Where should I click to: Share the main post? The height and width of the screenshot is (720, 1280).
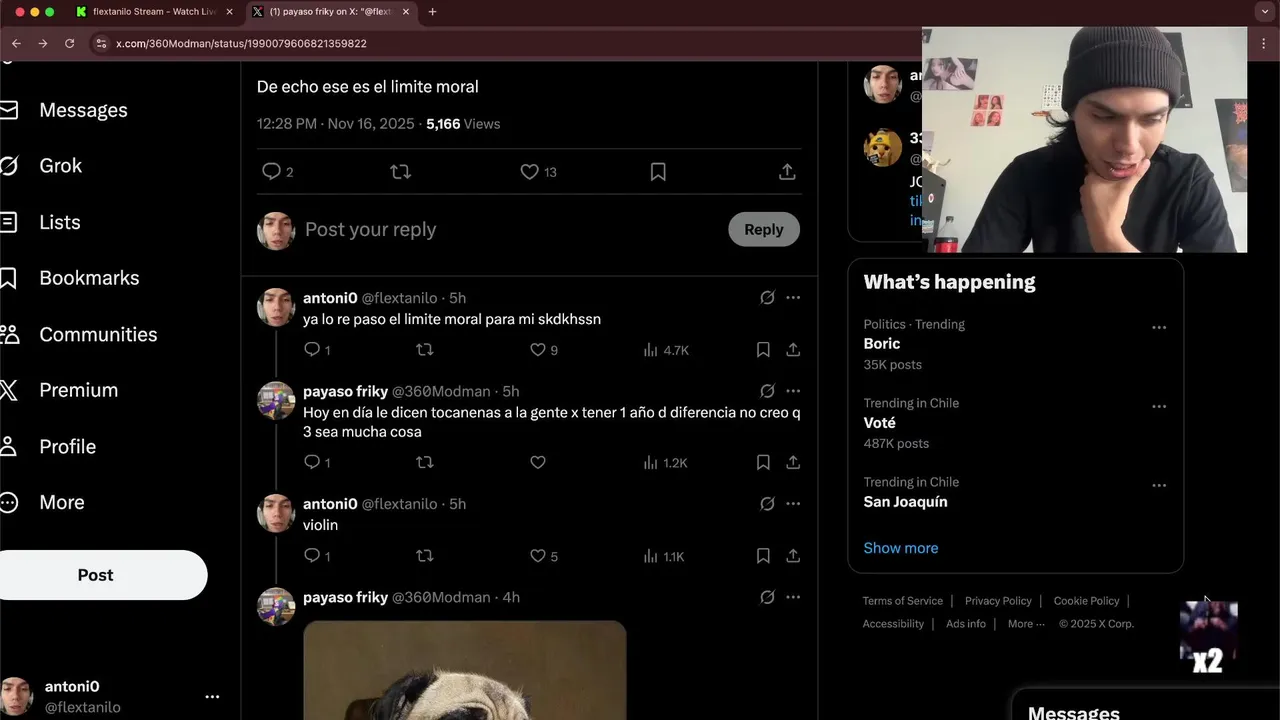pyautogui.click(x=787, y=172)
